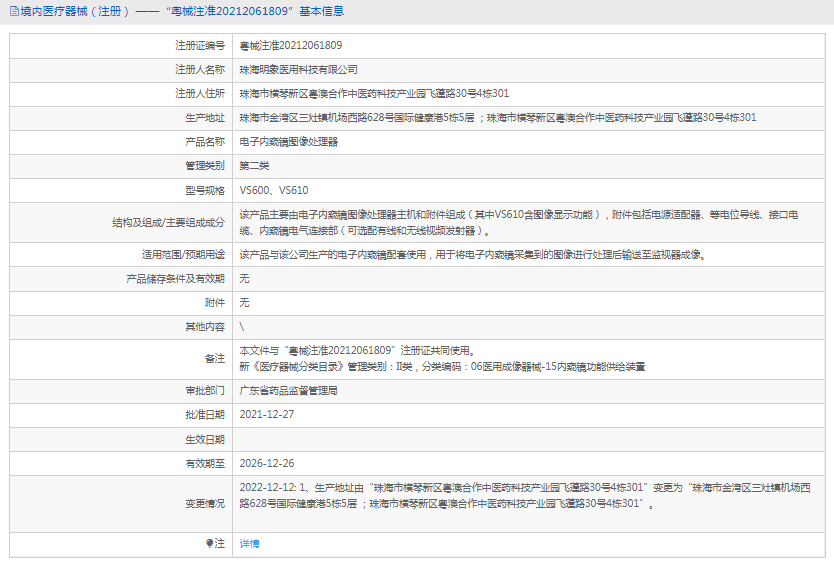Click the bullet icon beside 注

pos(210,543)
